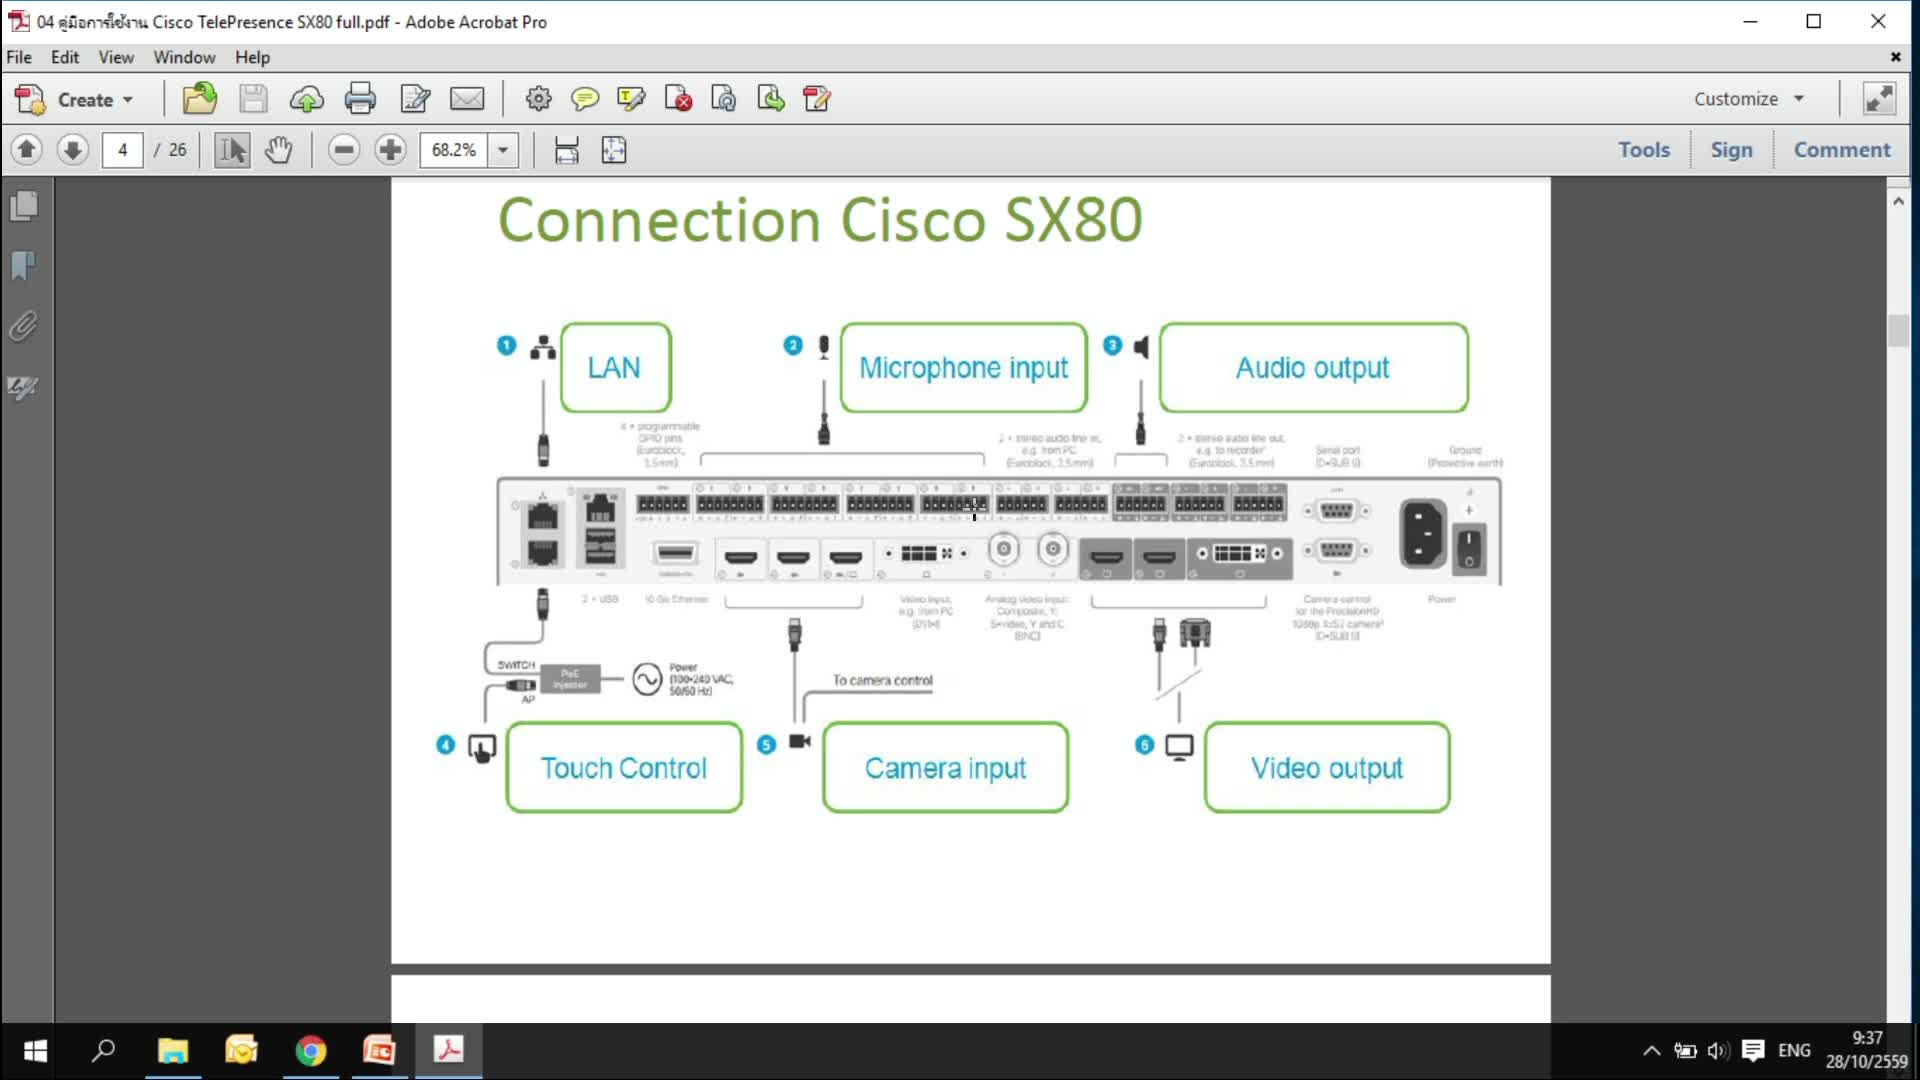Viewport: 1920px width, 1080px height.
Task: Go to previous page arrow
Action: [27, 150]
